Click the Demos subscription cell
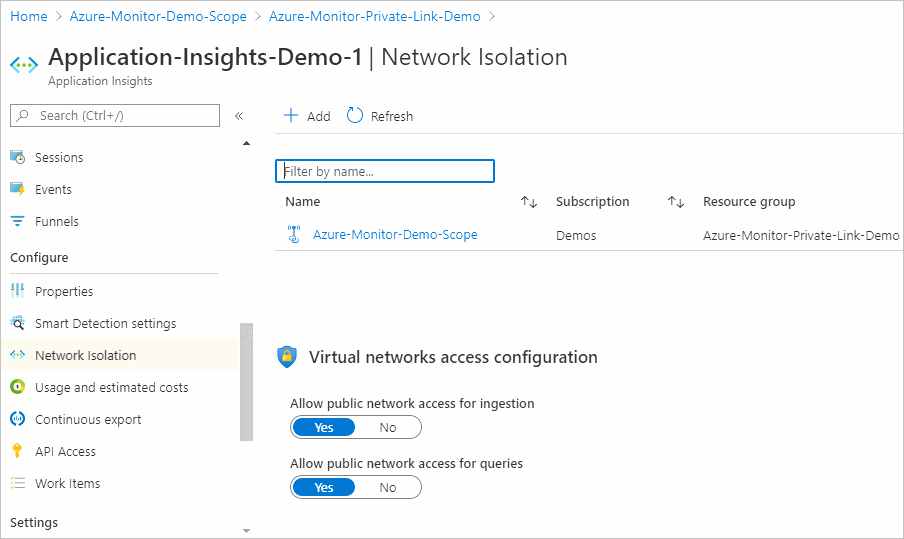The width and height of the screenshot is (904, 539). [x=576, y=235]
